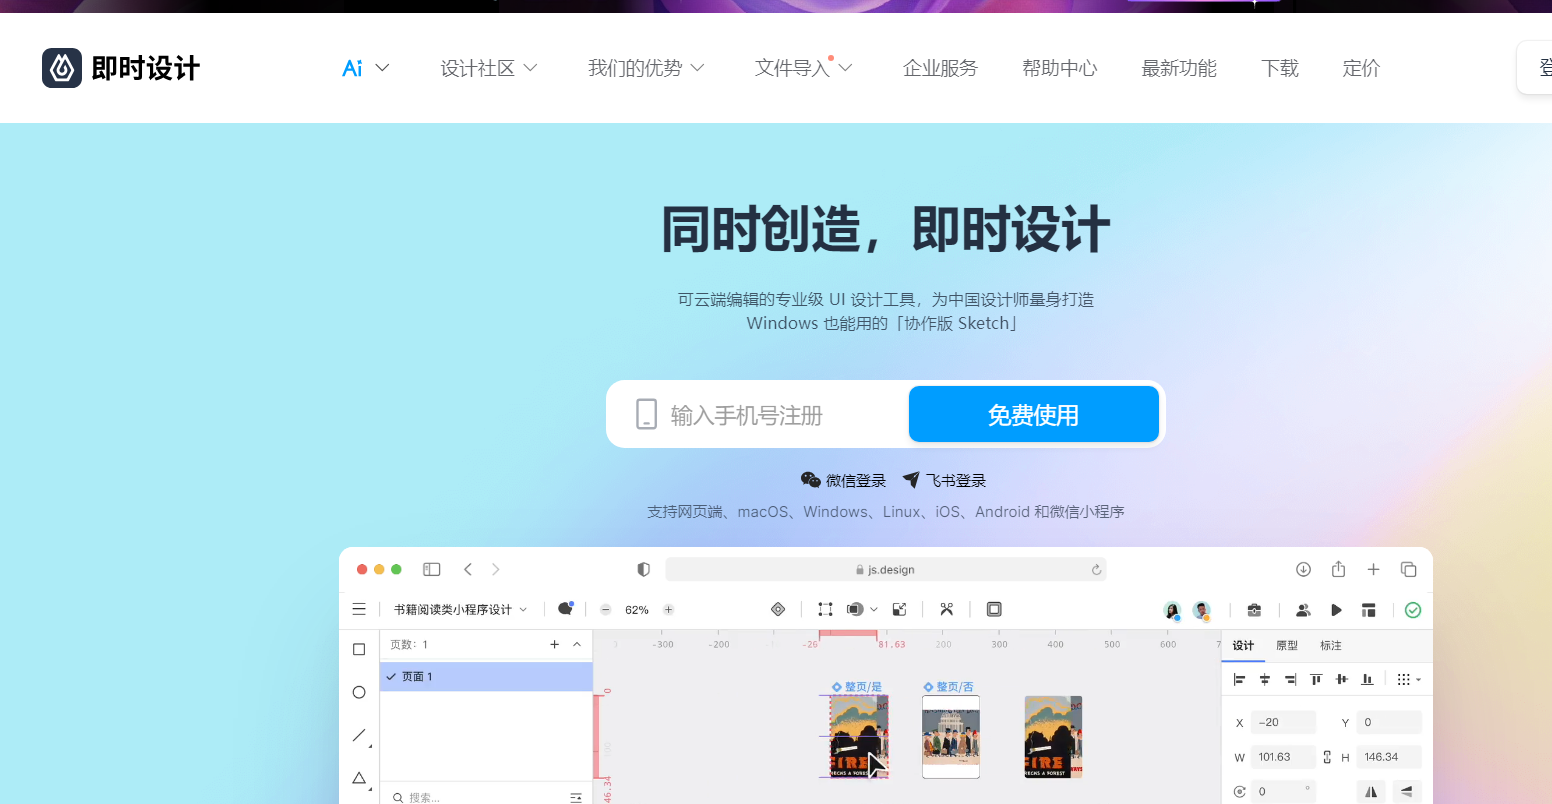Image resolution: width=1552 pixels, height=804 pixels.
Task: Click the 免费使用 button
Action: tap(1033, 414)
